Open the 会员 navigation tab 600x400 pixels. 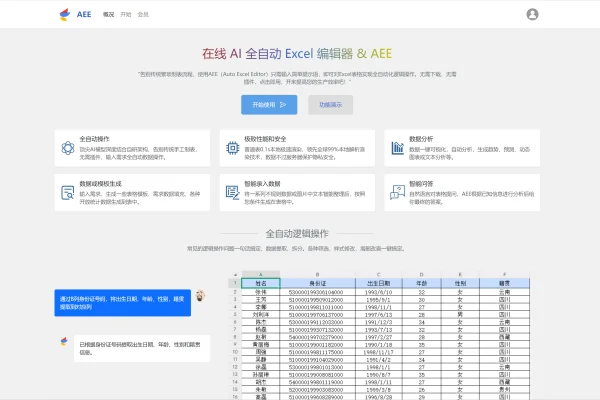pos(143,15)
